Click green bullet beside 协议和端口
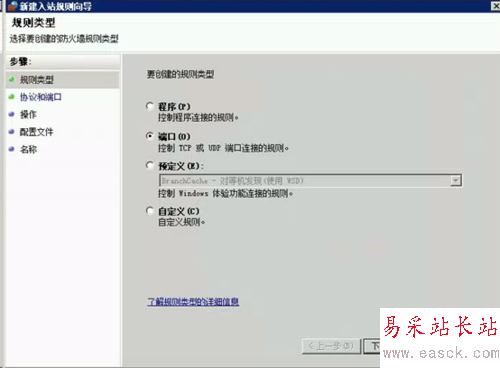Image resolution: width=500 pixels, height=368 pixels. coord(12,97)
